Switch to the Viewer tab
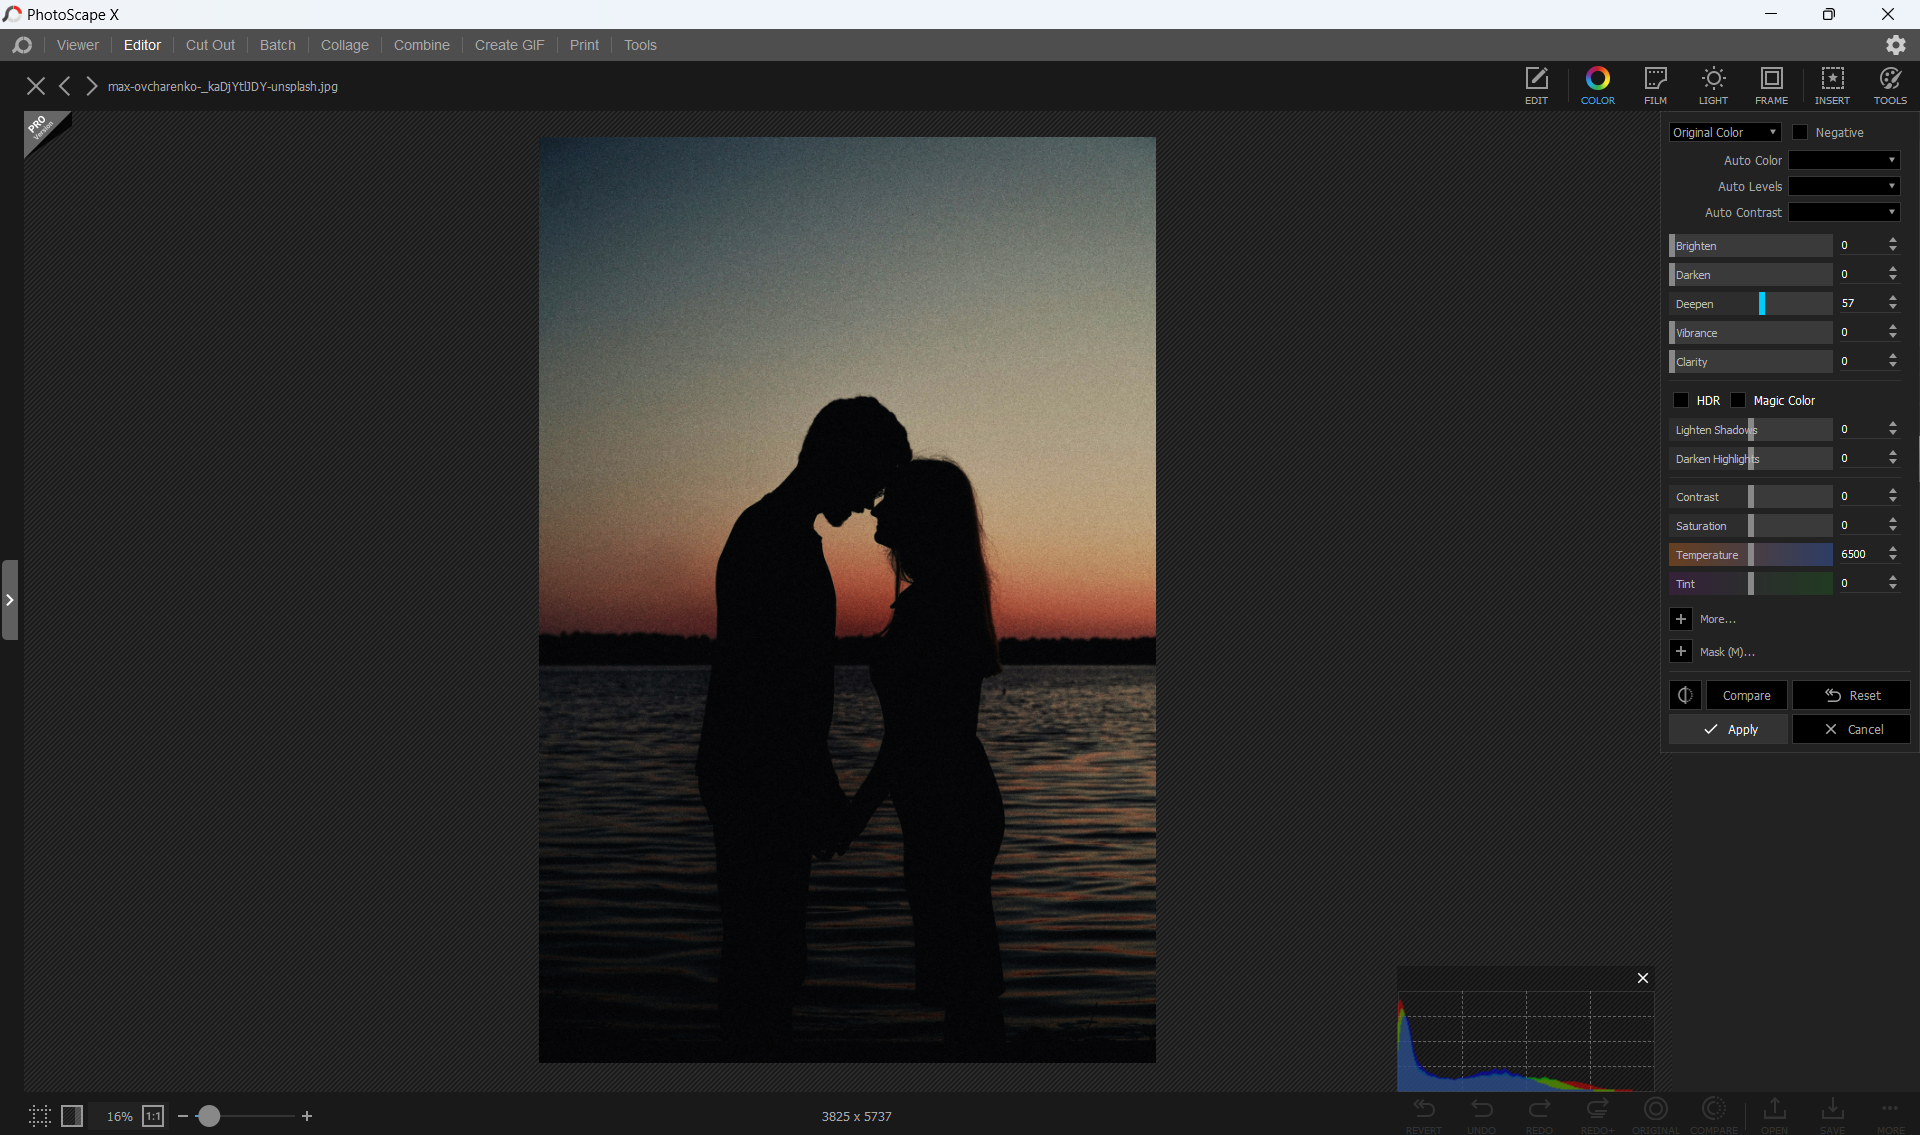Screen dimensions: 1920x1135 click(x=77, y=45)
